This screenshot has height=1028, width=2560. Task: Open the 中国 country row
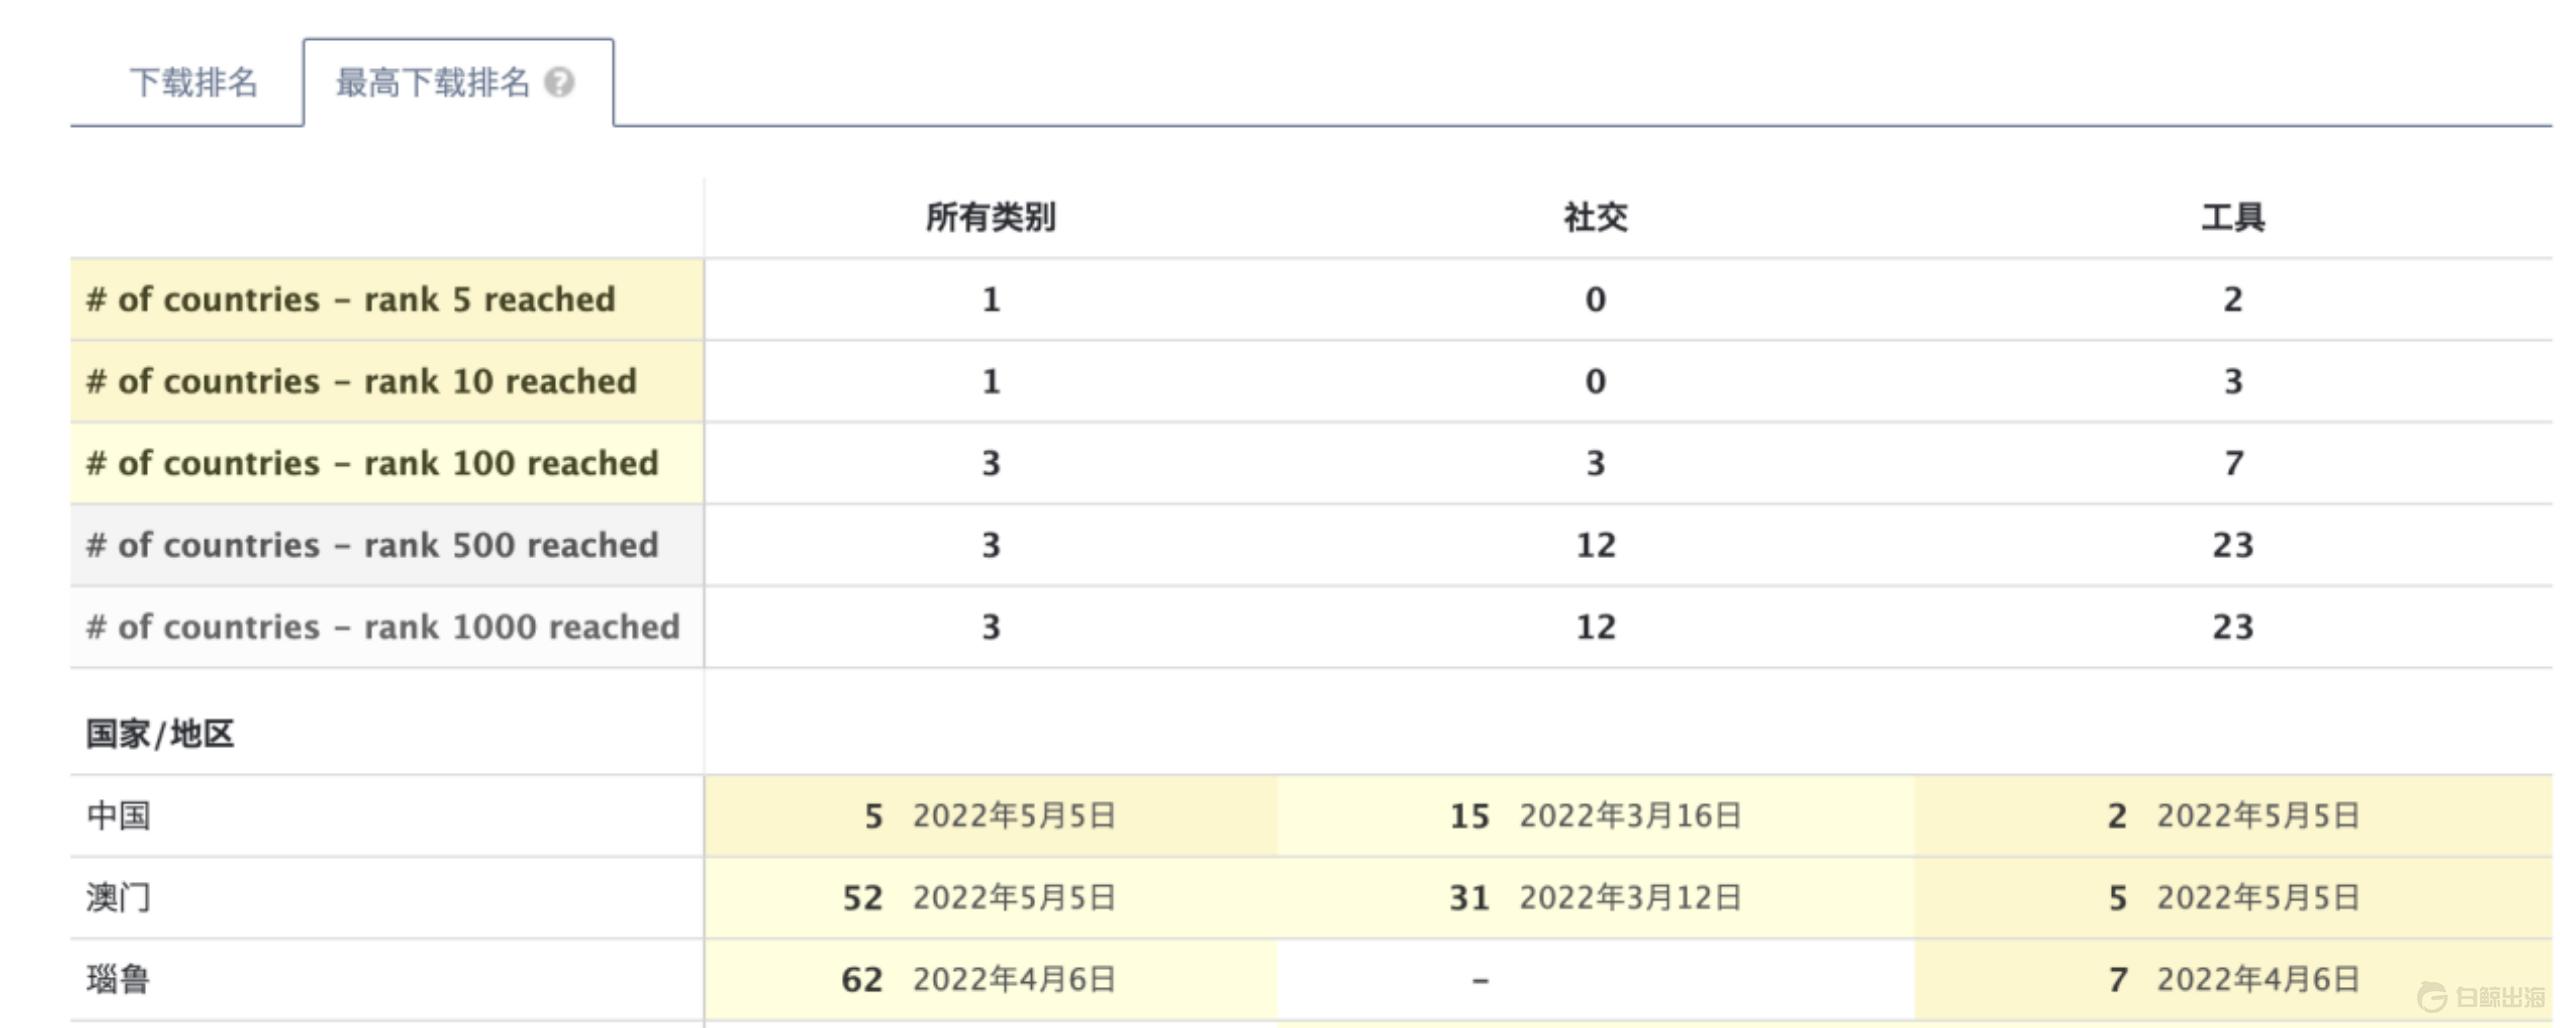pos(119,816)
